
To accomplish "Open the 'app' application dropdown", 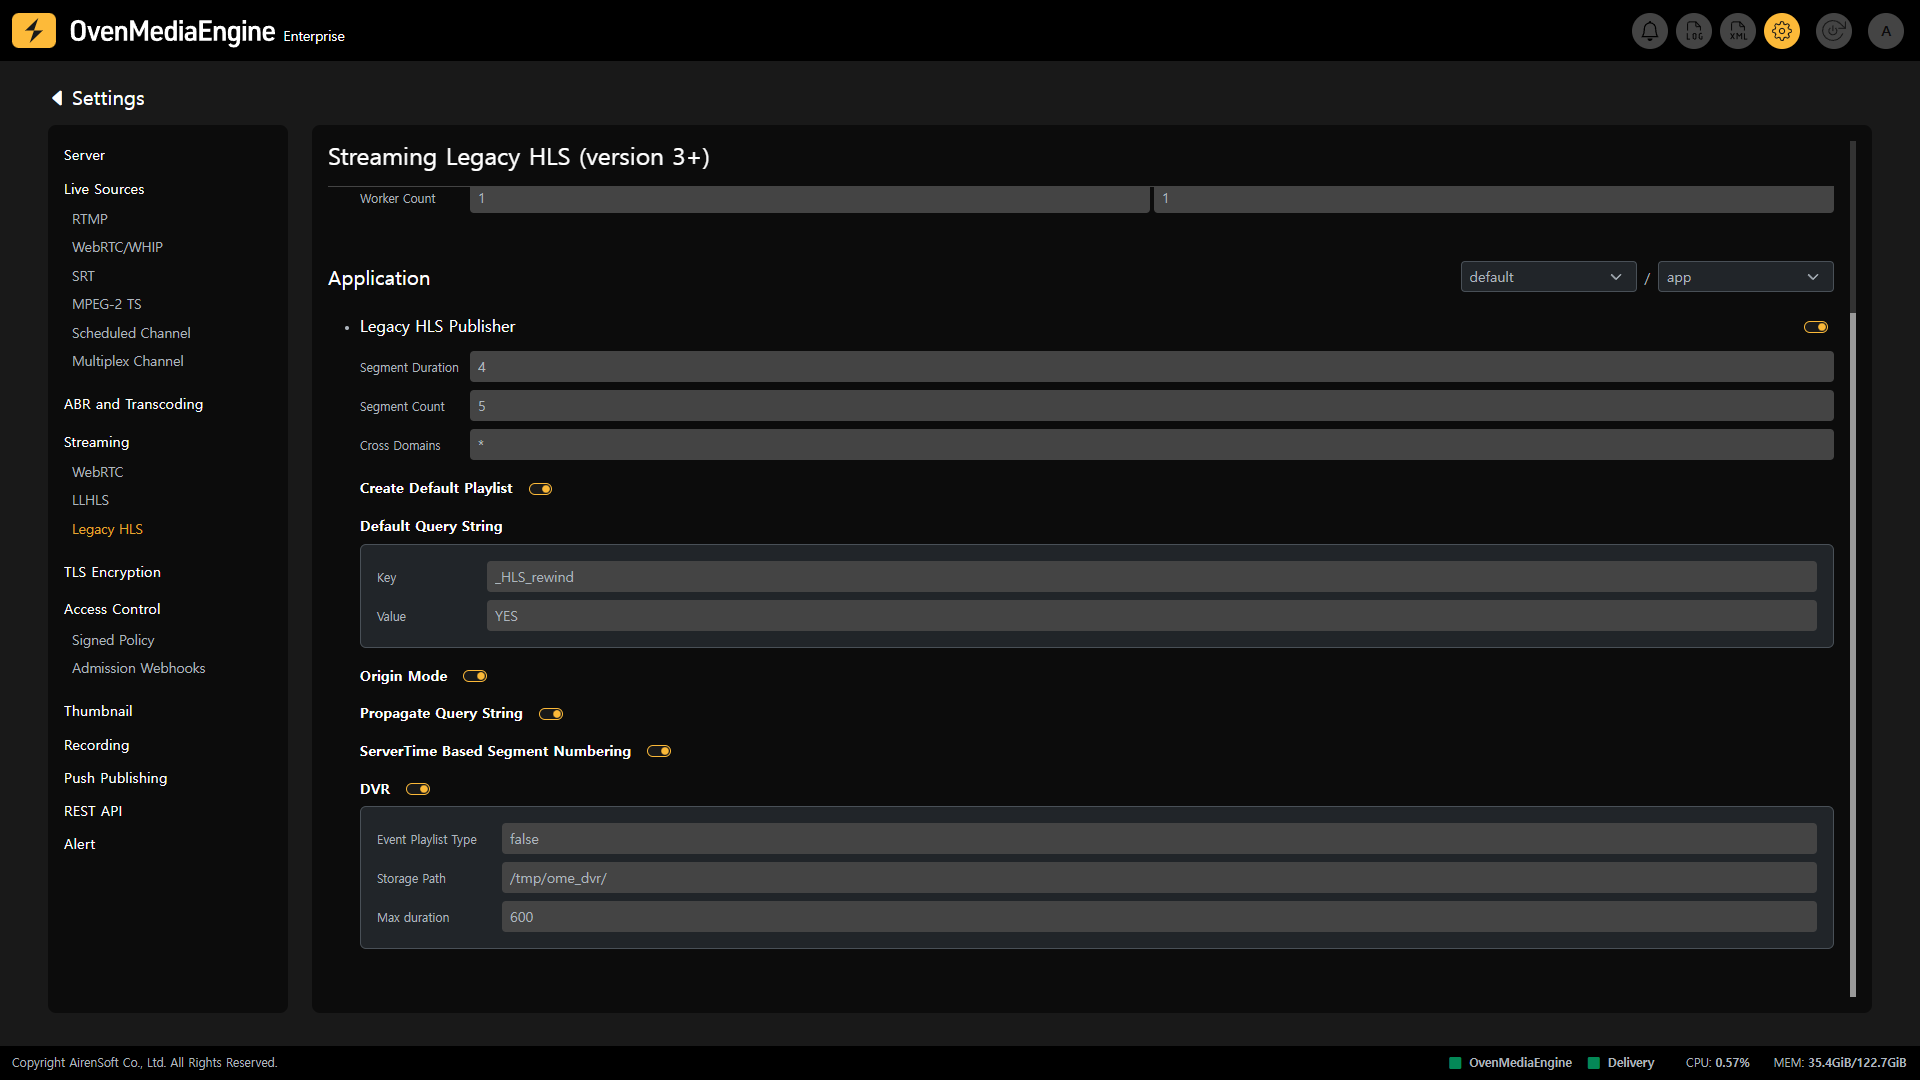I will tap(1744, 277).
